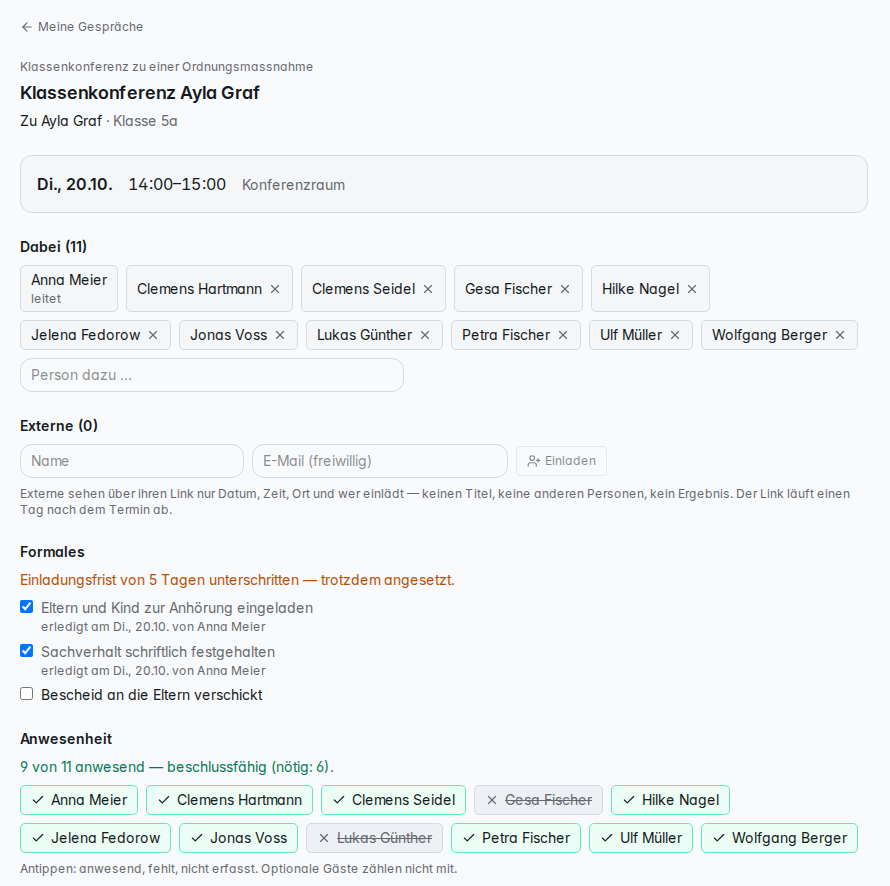Remove Clemens Hartmann from participants

click(275, 289)
